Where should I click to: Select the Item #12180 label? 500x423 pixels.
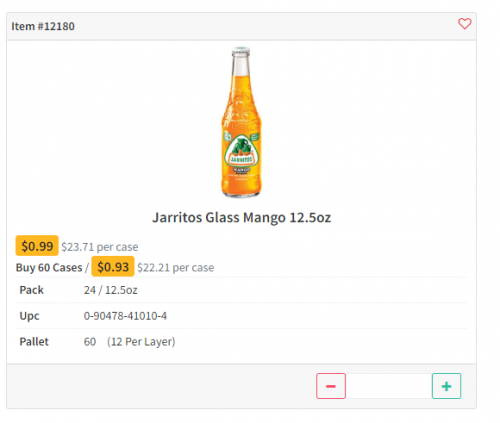click(43, 26)
